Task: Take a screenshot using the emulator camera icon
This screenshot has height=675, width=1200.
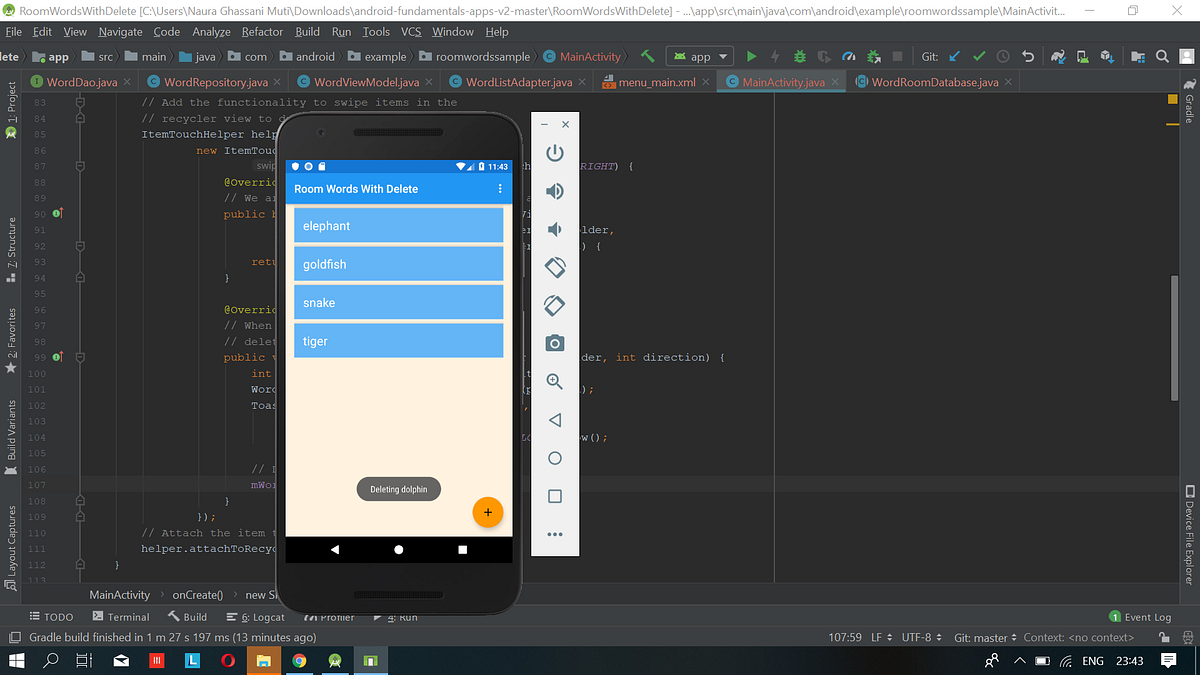Action: point(555,342)
